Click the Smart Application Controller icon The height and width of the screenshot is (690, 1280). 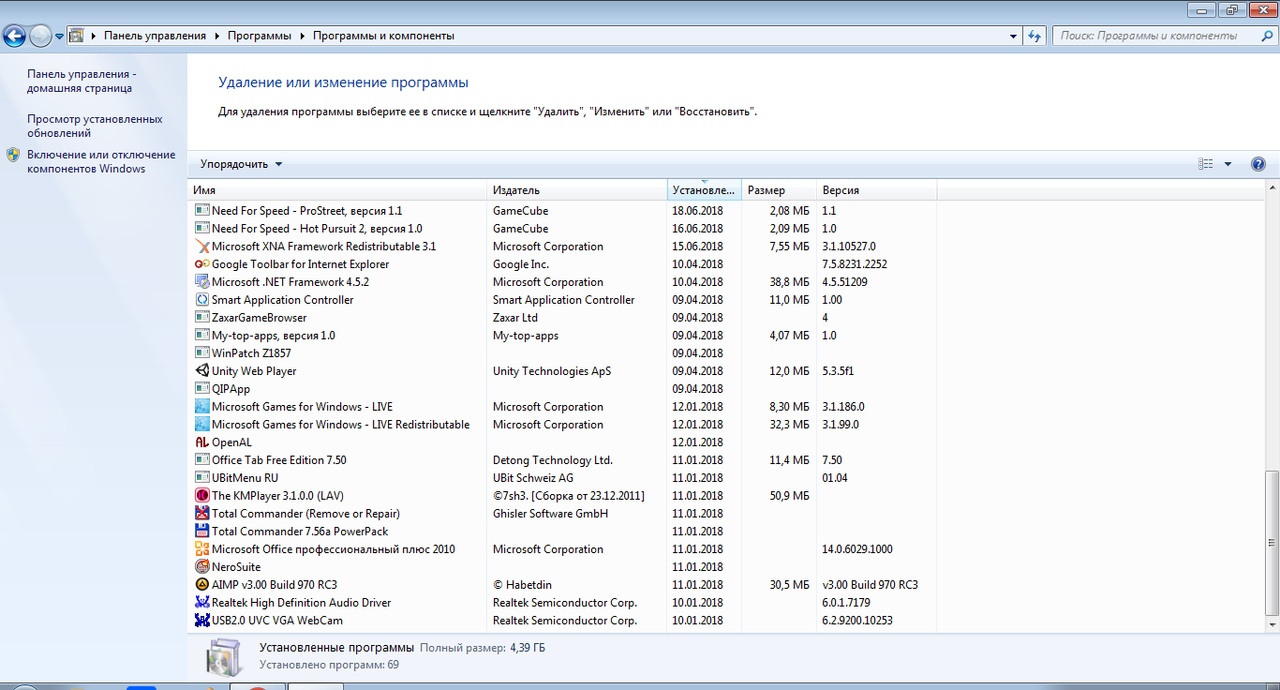(202, 300)
